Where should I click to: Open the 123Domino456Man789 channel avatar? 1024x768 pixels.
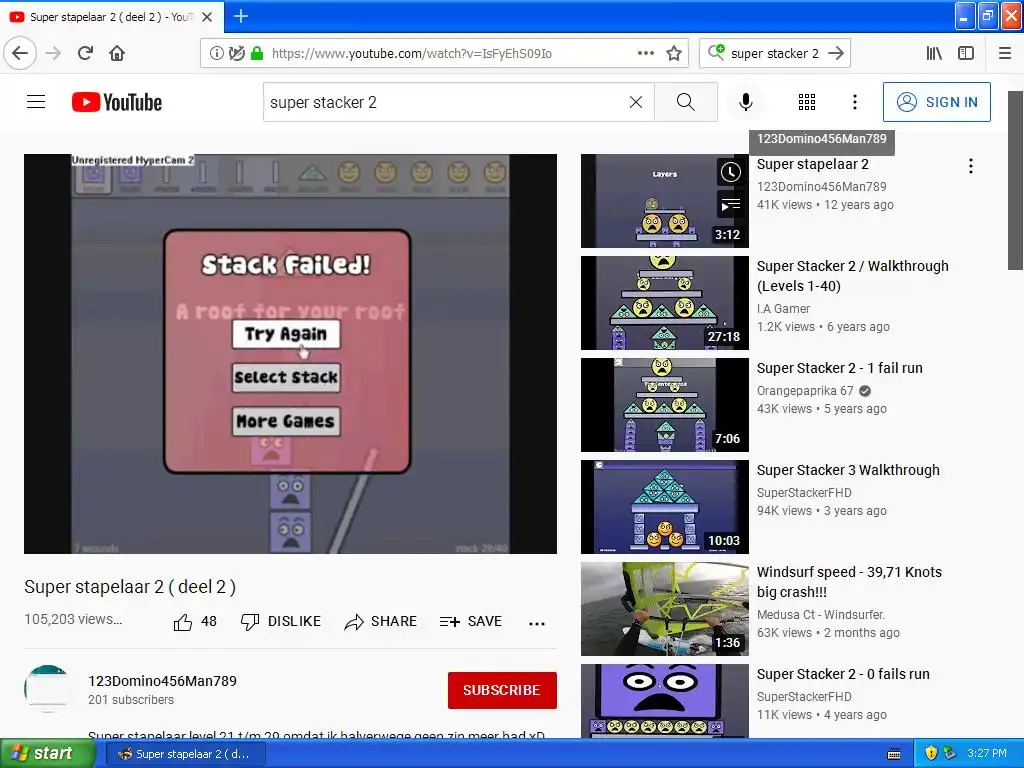tap(48, 689)
